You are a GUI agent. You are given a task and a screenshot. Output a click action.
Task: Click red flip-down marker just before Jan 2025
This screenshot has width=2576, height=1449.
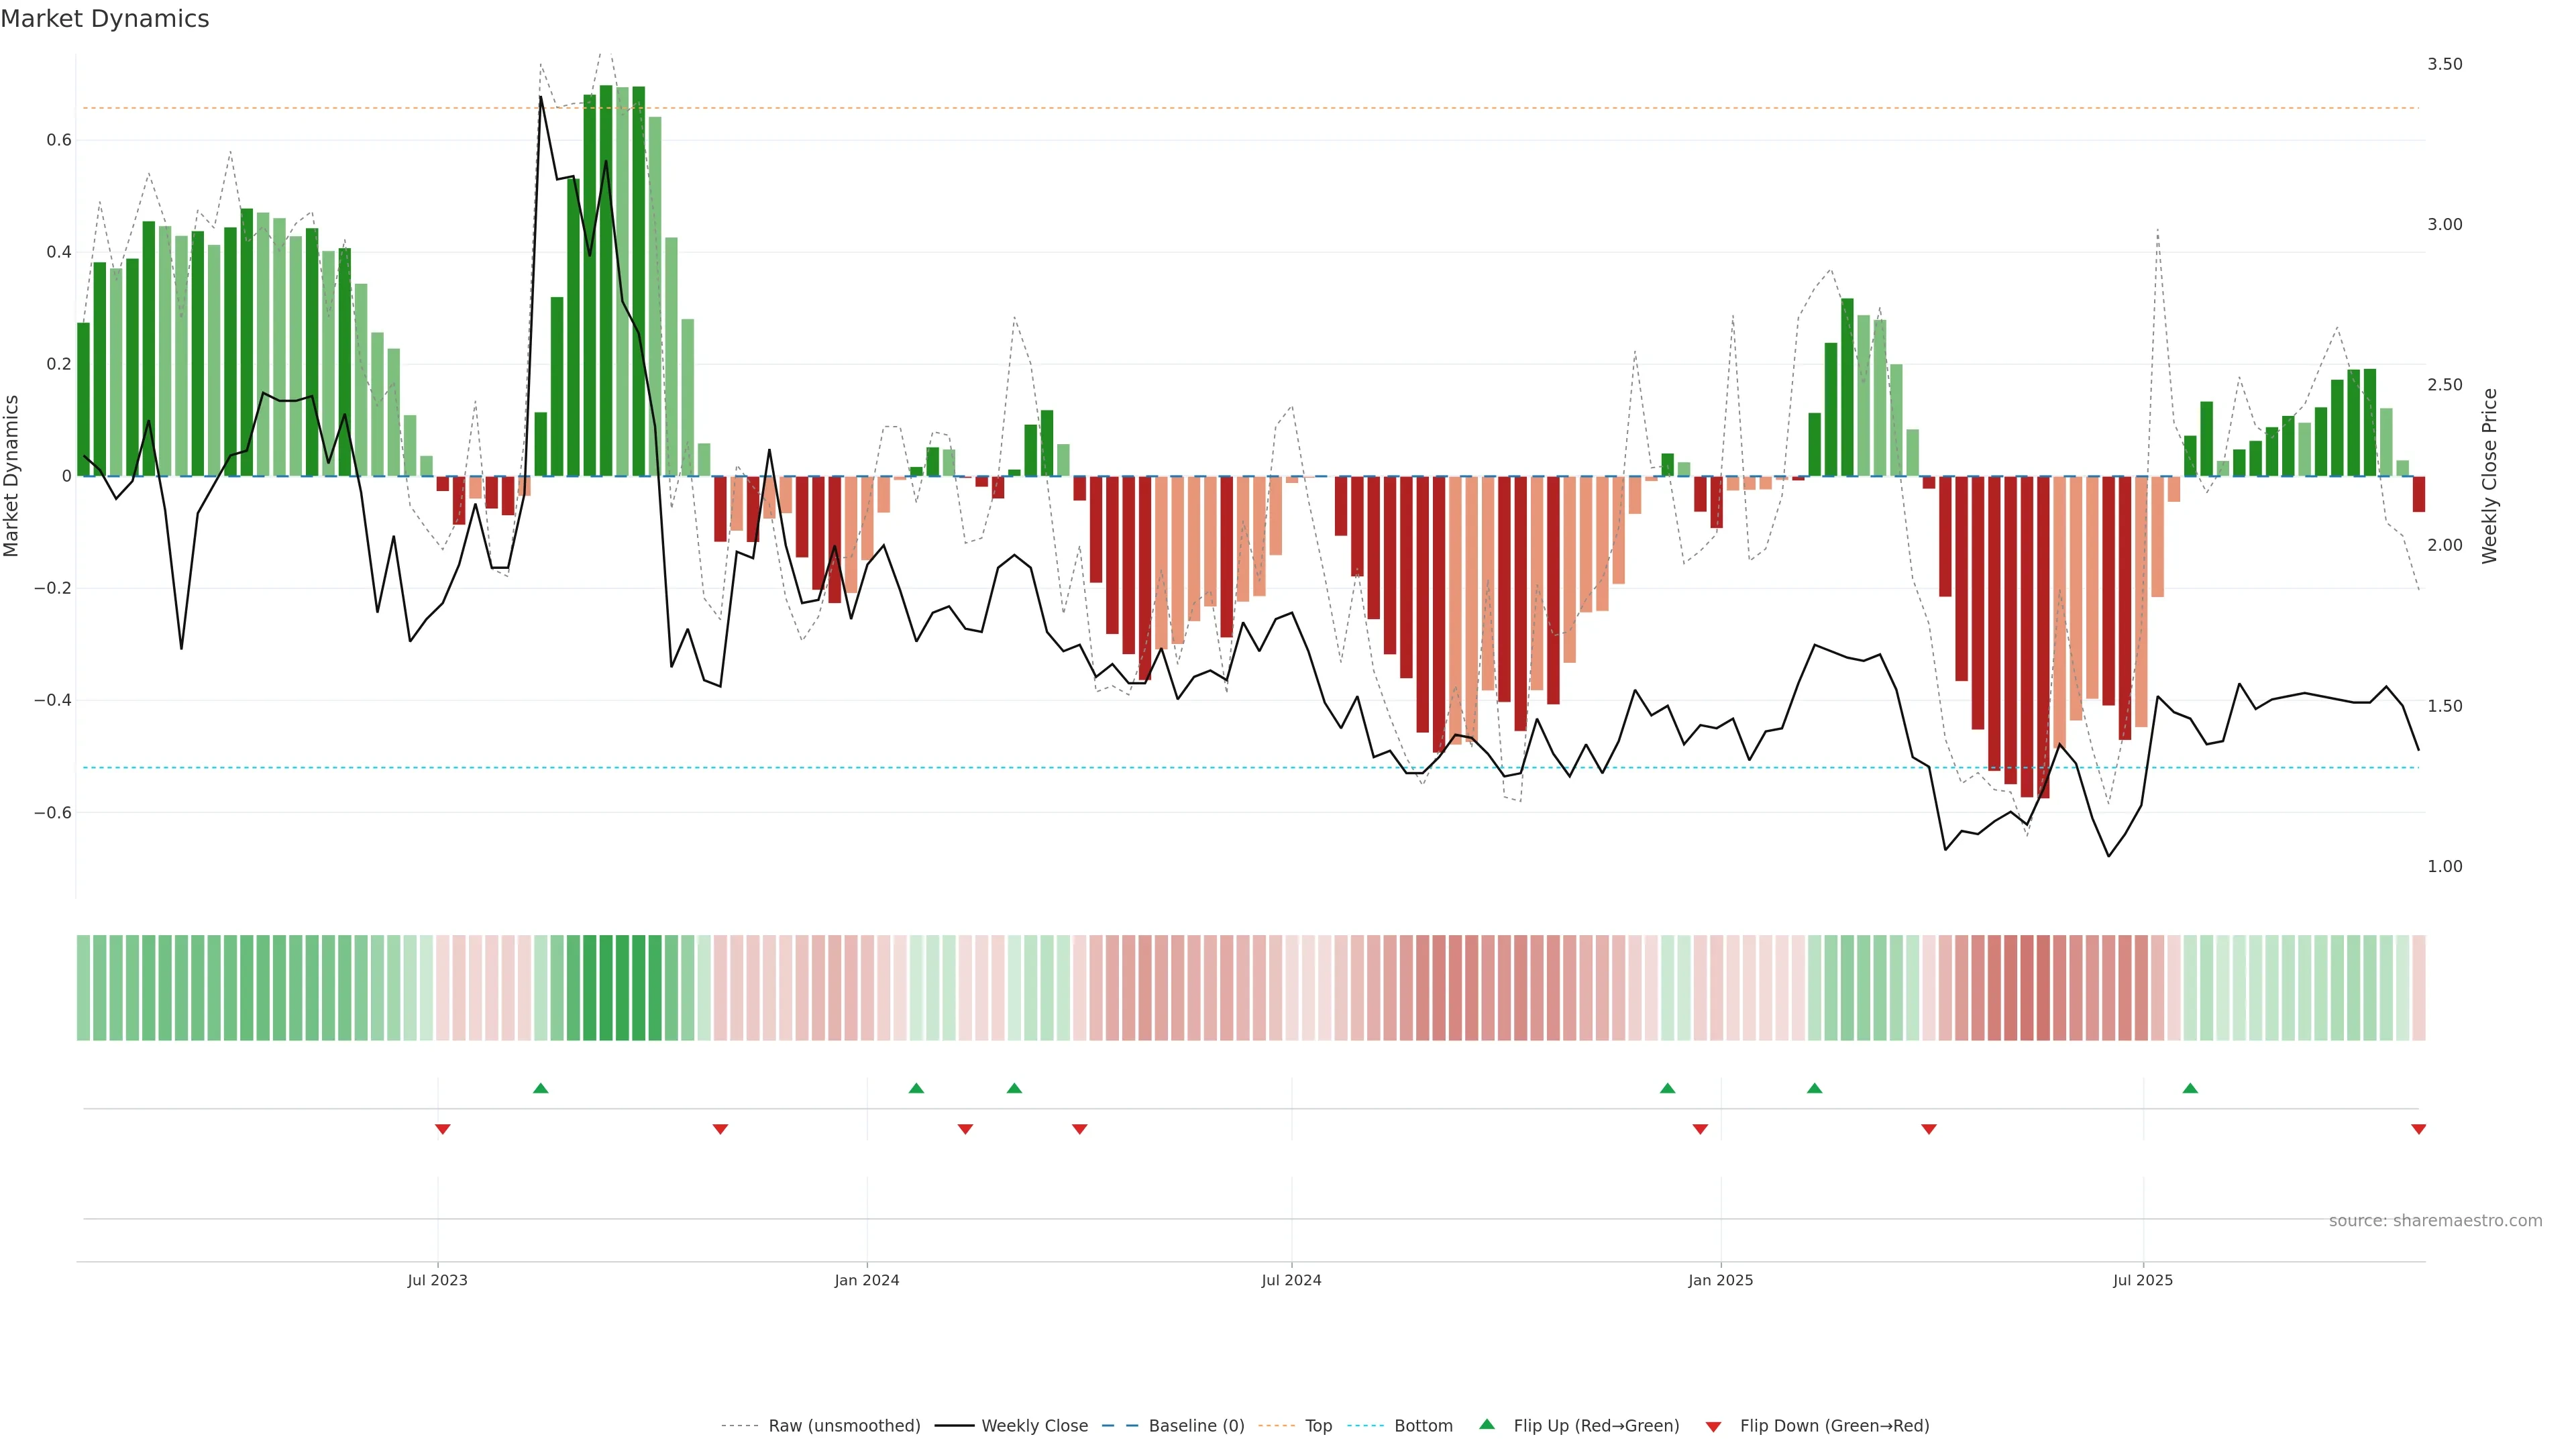(1700, 1129)
